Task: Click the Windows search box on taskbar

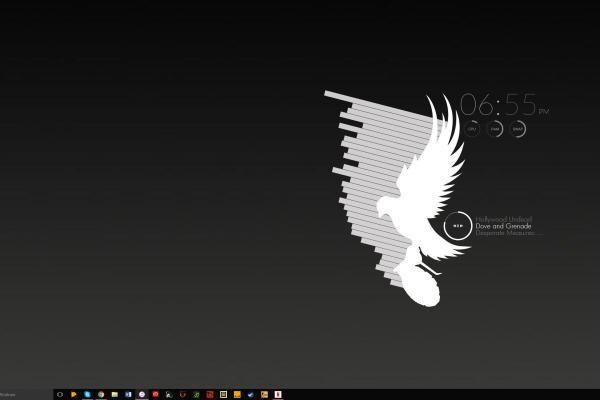Action: [x=26, y=394]
